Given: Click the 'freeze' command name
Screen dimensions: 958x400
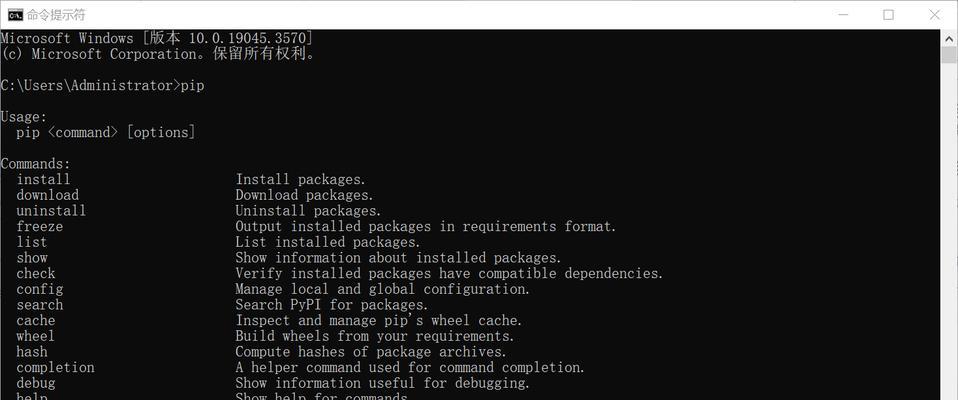Looking at the screenshot, I should [x=40, y=227].
